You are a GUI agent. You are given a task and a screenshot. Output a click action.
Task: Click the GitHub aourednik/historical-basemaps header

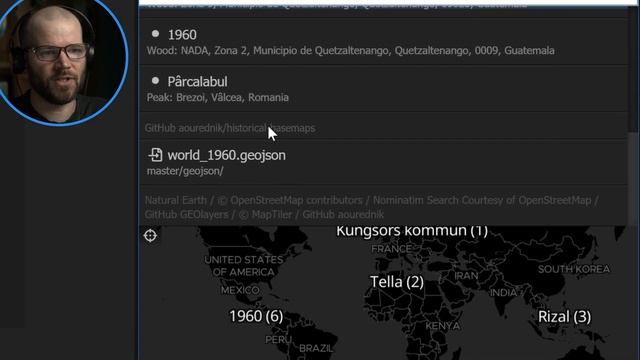pos(230,128)
